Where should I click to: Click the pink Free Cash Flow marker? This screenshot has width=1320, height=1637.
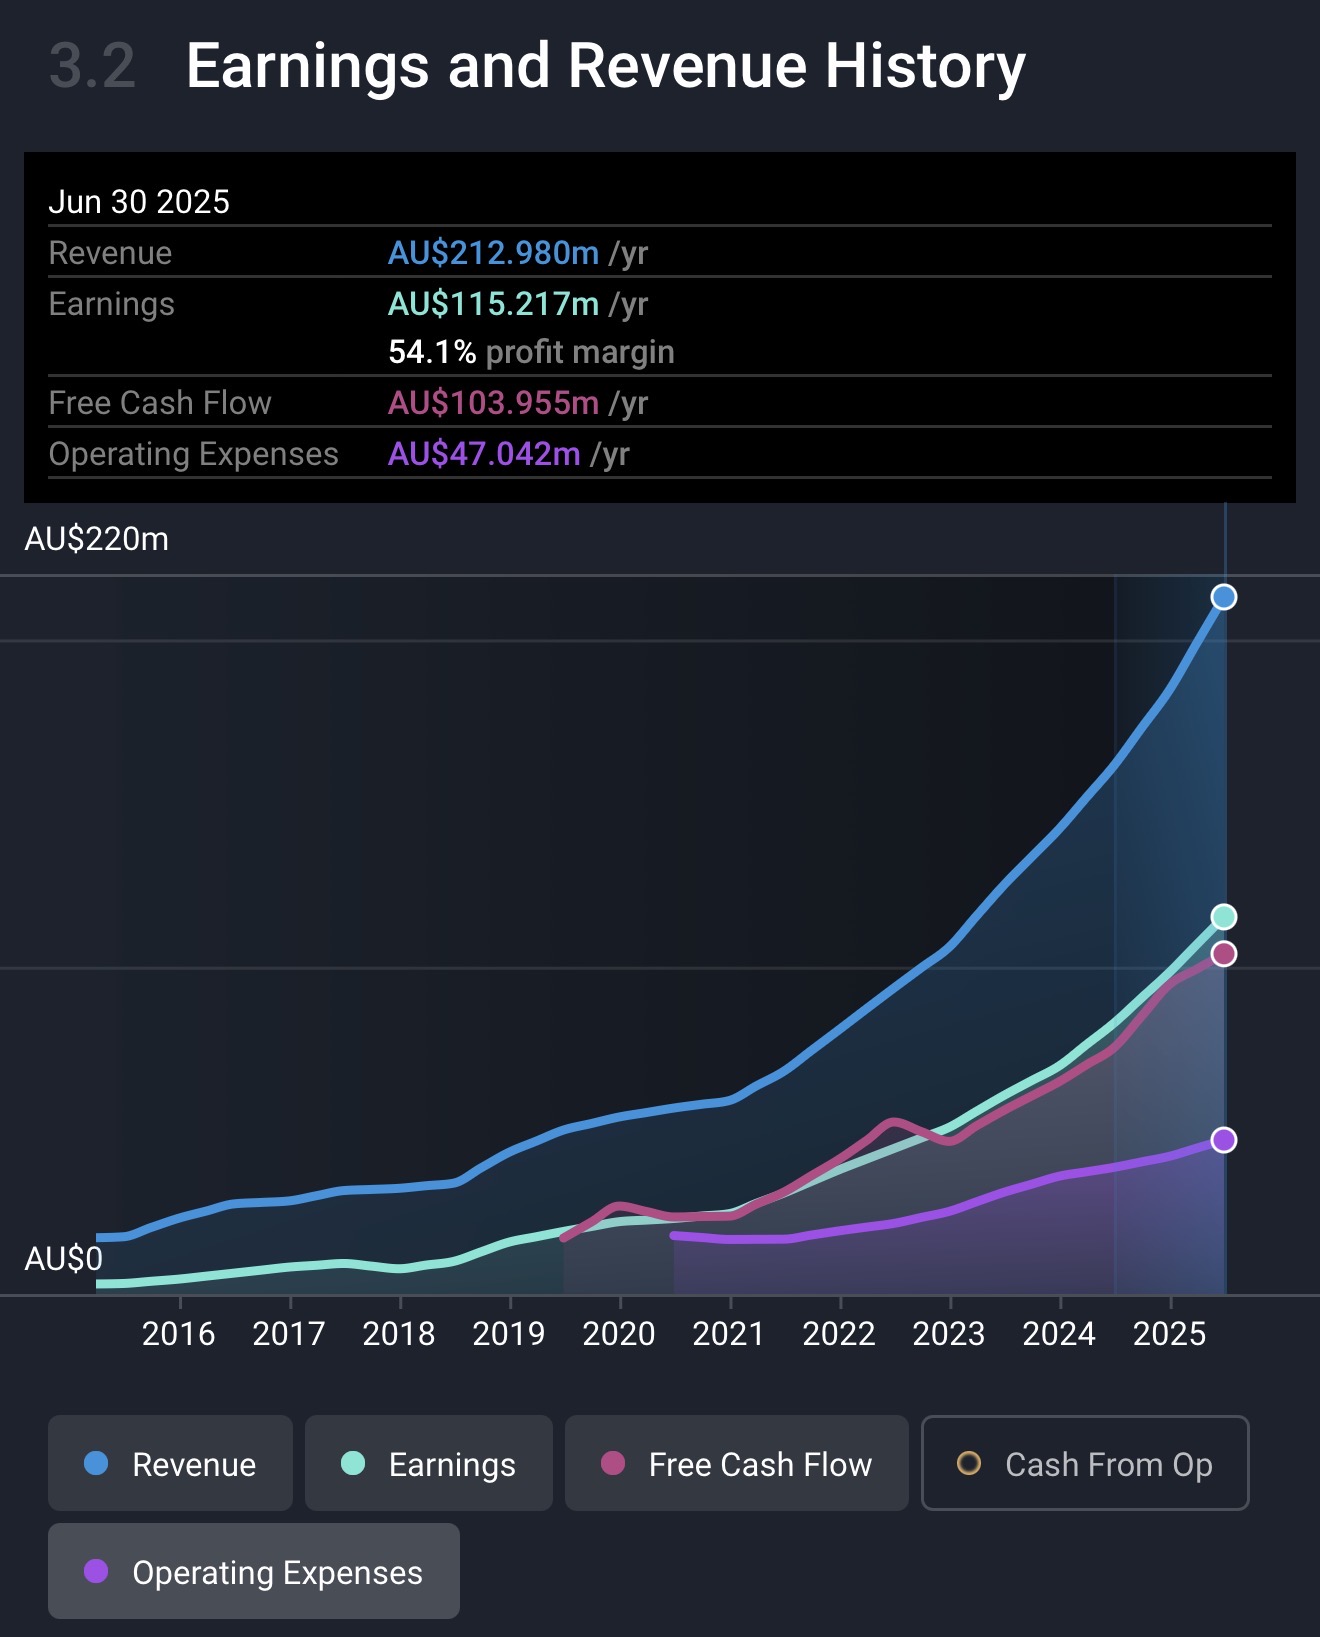[1224, 954]
